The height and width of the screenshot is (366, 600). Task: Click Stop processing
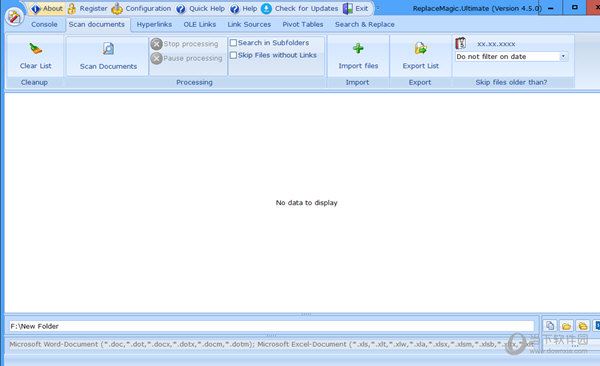point(185,44)
